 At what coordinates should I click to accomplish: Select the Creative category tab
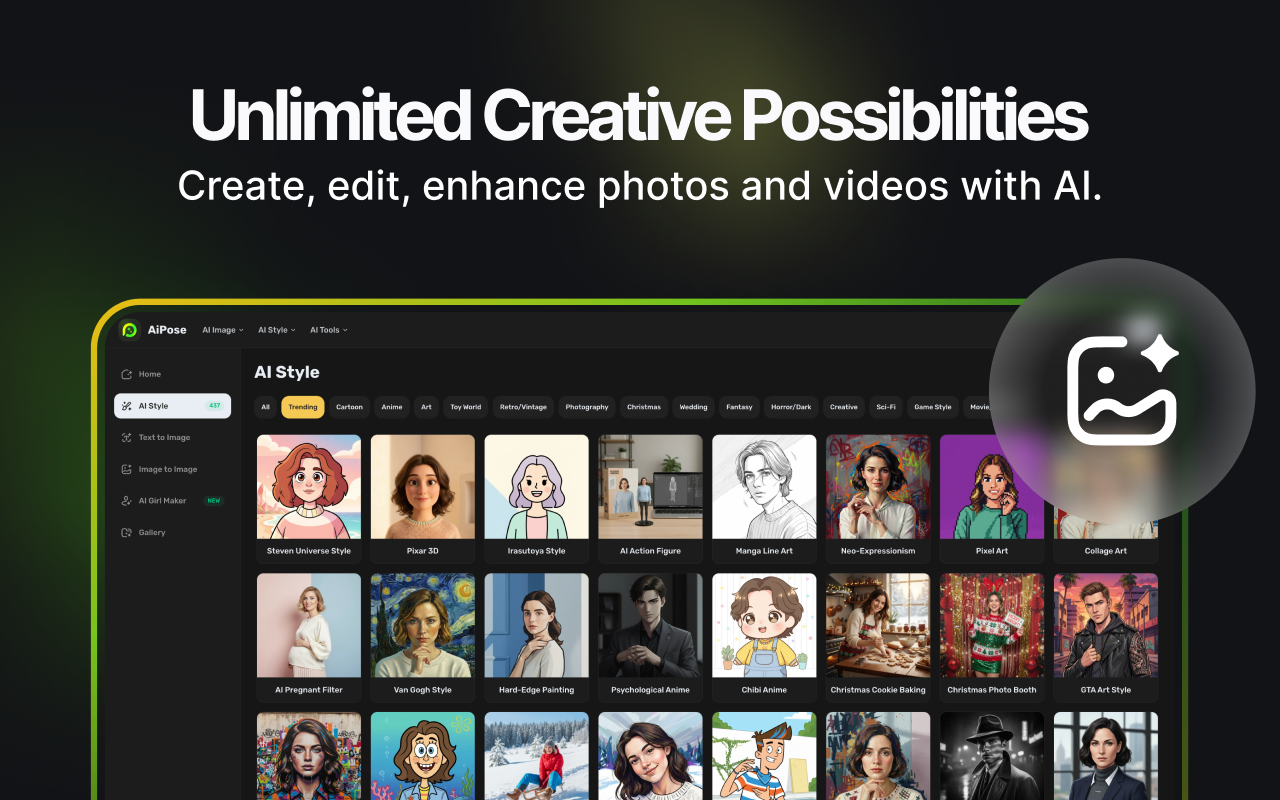[x=844, y=407]
